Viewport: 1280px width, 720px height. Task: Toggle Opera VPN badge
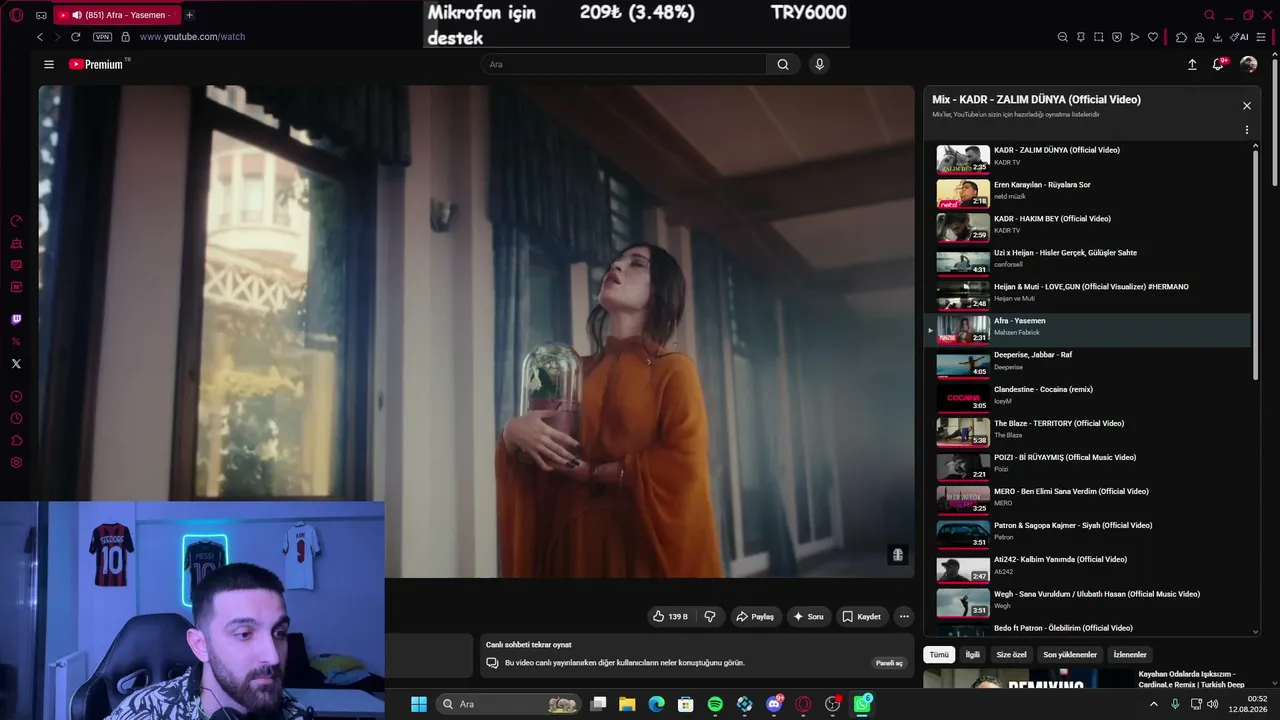(102, 37)
